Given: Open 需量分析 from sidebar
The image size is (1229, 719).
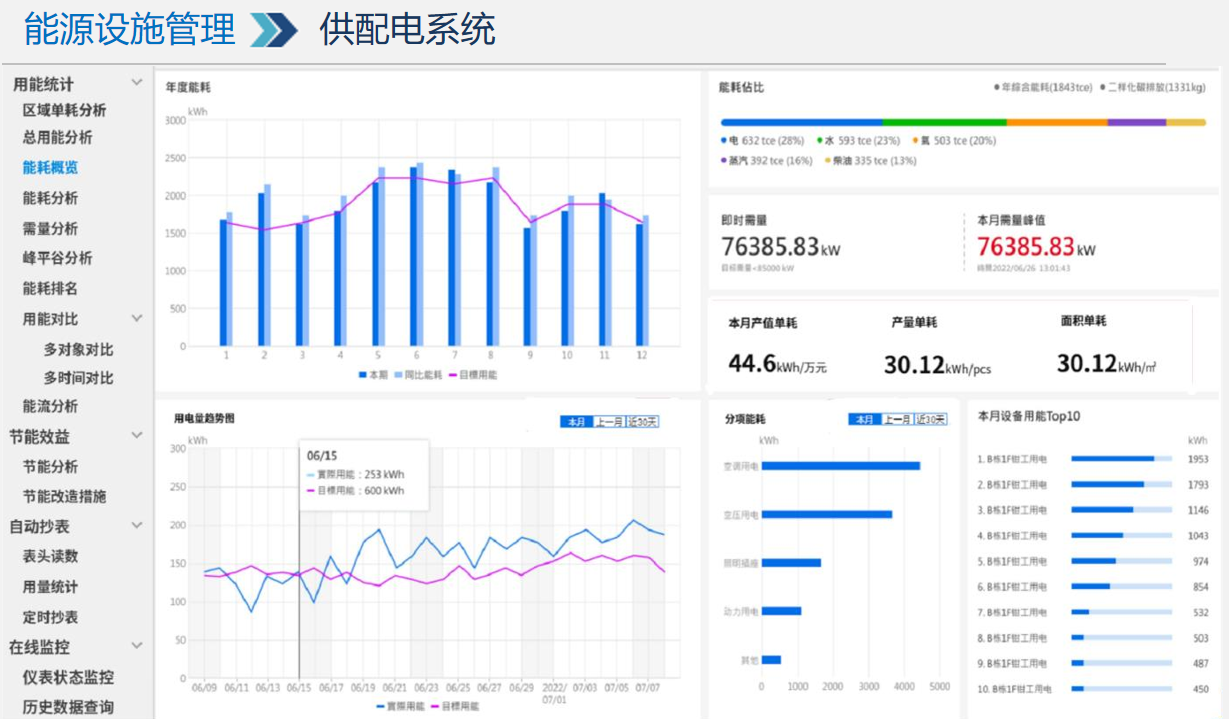Looking at the screenshot, I should 51,228.
